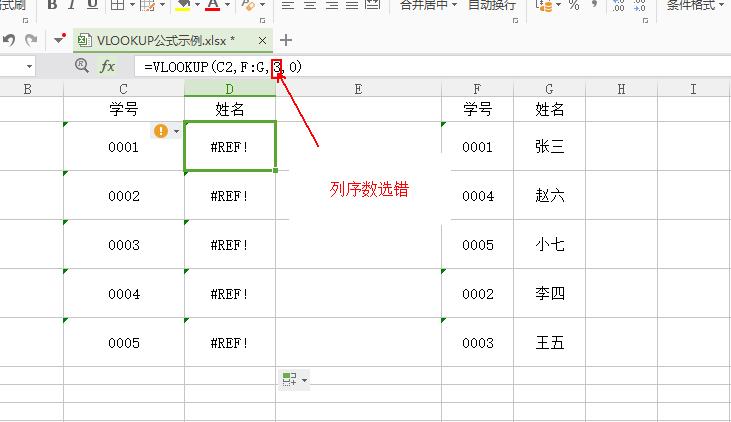Image resolution: width=731 pixels, height=422 pixels.
Task: Select #REF! cell beside 0005
Action: point(230,343)
